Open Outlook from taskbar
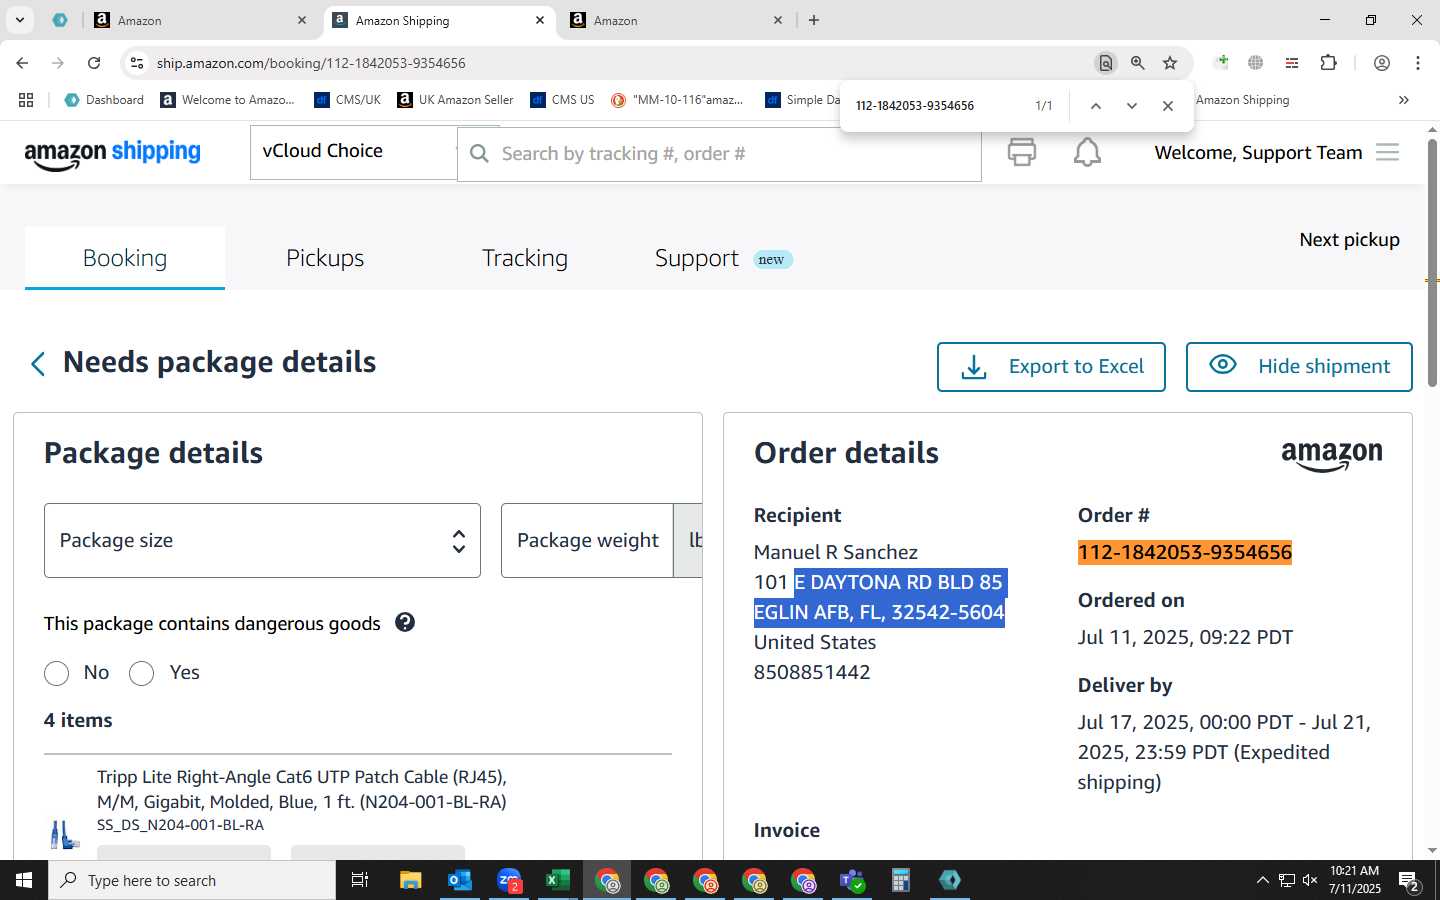 click(459, 880)
